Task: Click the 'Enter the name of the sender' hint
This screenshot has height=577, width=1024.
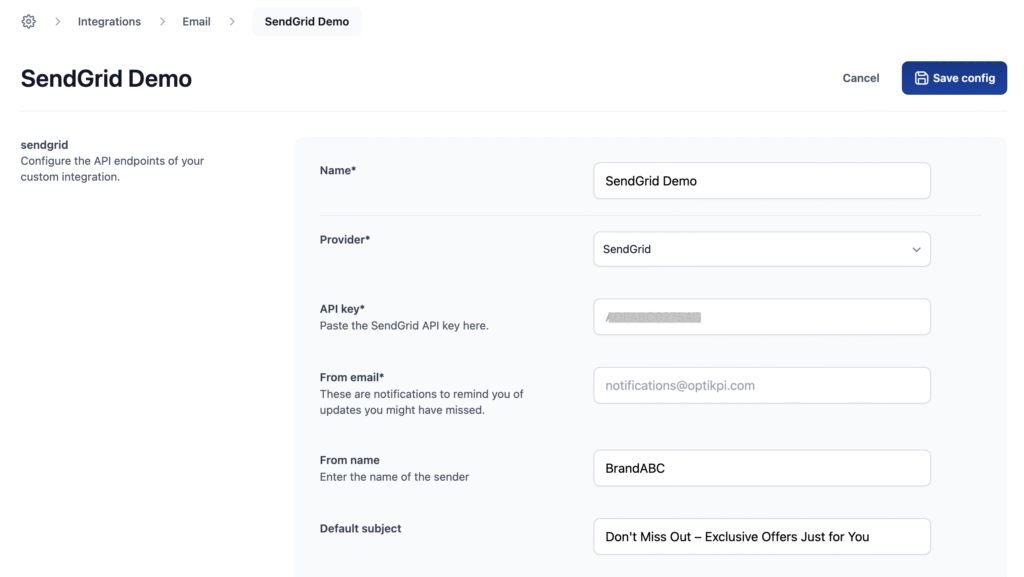Action: click(394, 476)
